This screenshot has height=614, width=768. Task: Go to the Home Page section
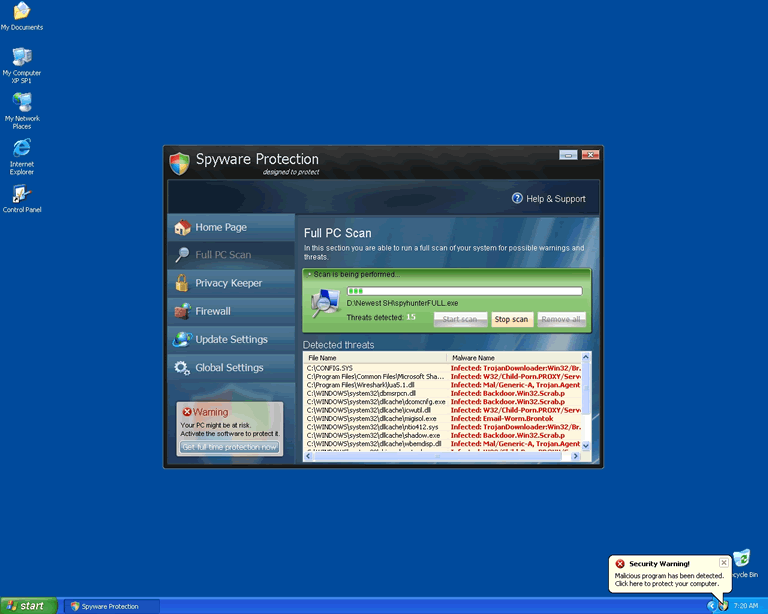221,227
